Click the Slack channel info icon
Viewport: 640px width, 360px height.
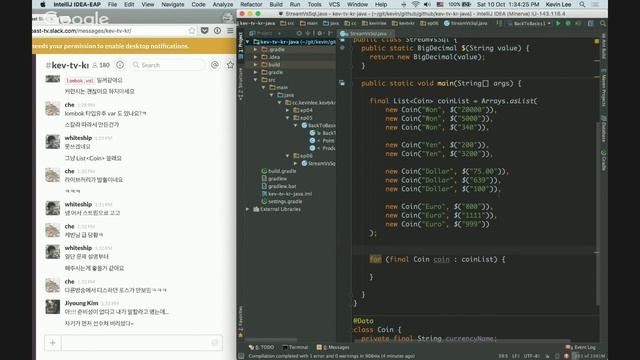[120, 65]
